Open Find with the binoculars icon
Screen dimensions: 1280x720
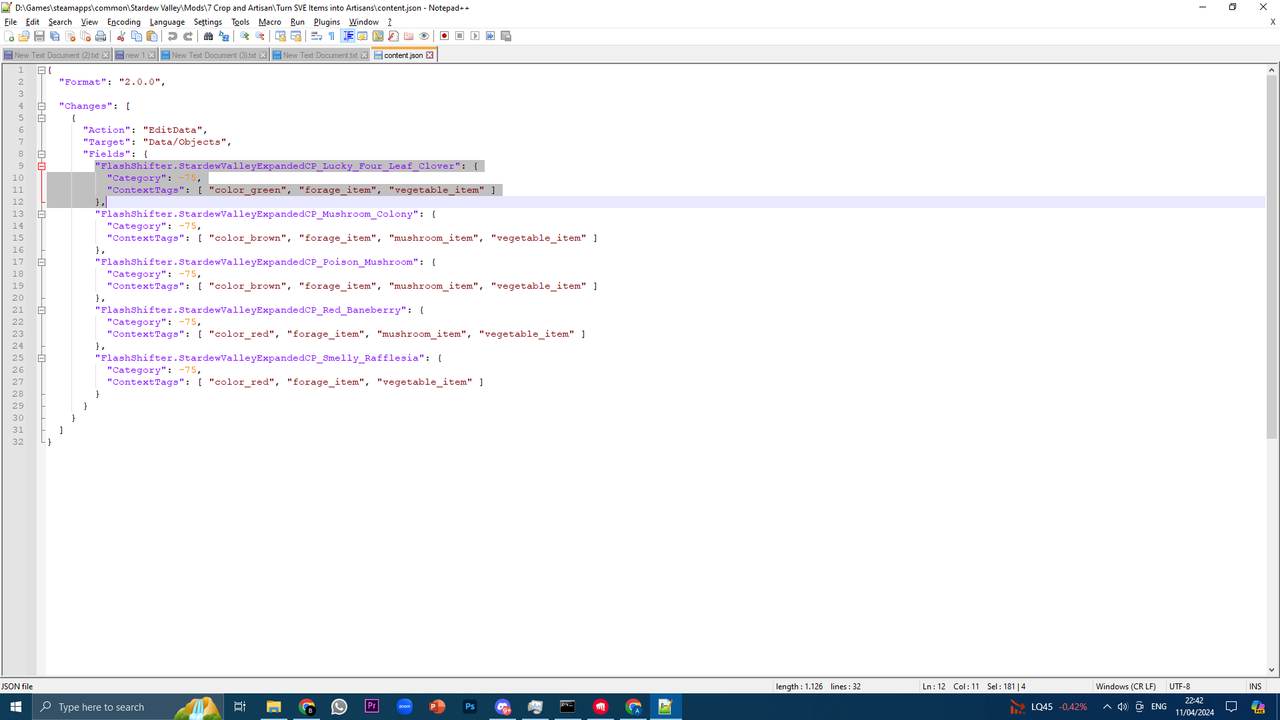click(208, 36)
